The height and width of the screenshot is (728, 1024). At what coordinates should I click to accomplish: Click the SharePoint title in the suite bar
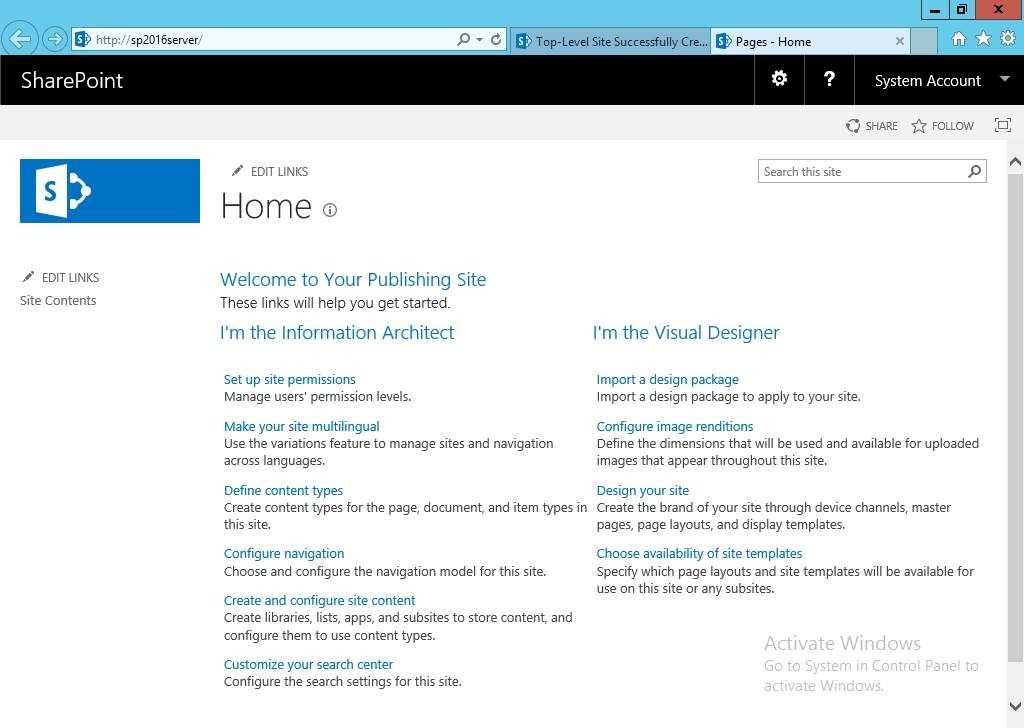[x=72, y=80]
